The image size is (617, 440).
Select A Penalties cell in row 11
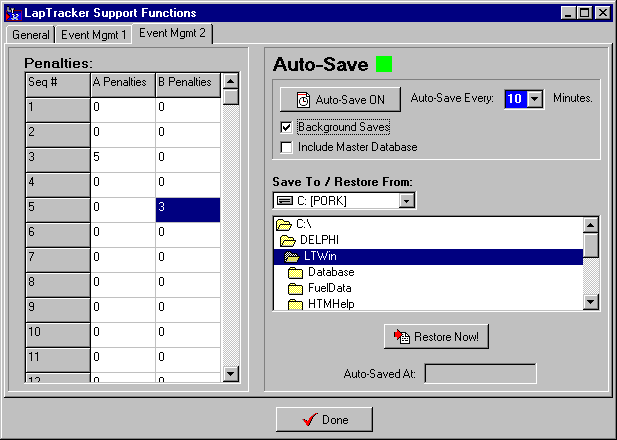[123, 360]
